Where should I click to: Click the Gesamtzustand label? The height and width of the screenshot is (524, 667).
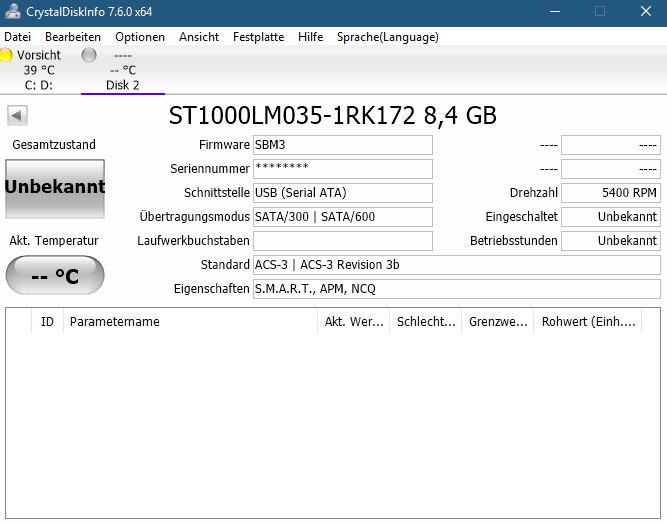(x=54, y=145)
